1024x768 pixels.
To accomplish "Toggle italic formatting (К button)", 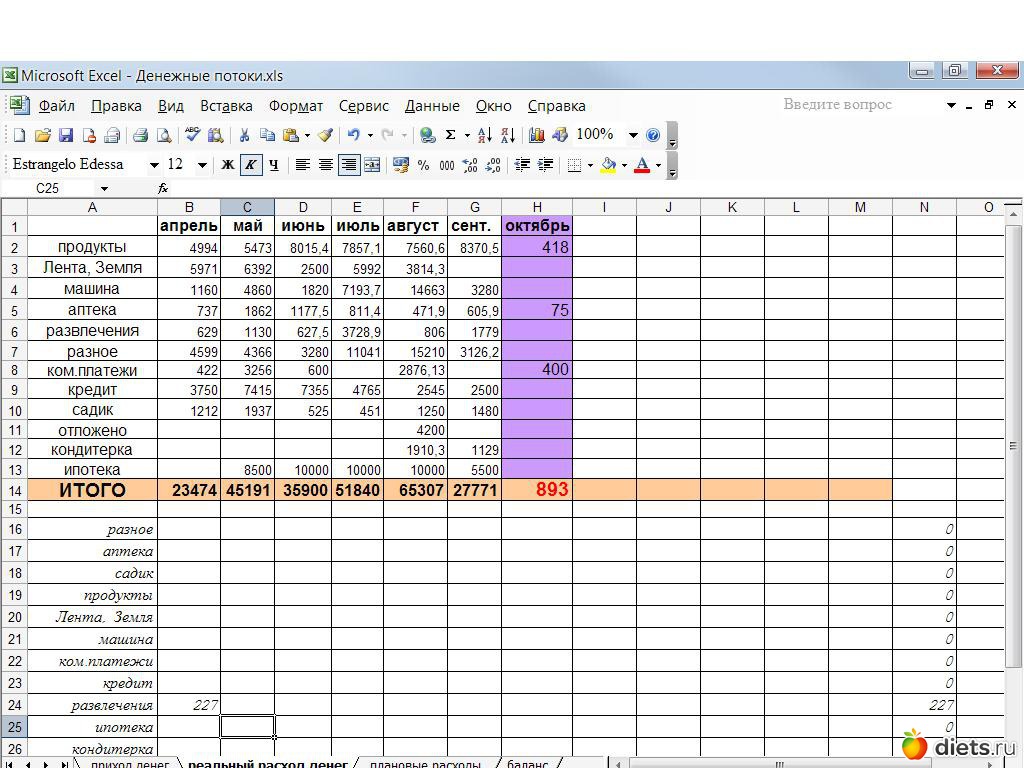I will pos(250,165).
